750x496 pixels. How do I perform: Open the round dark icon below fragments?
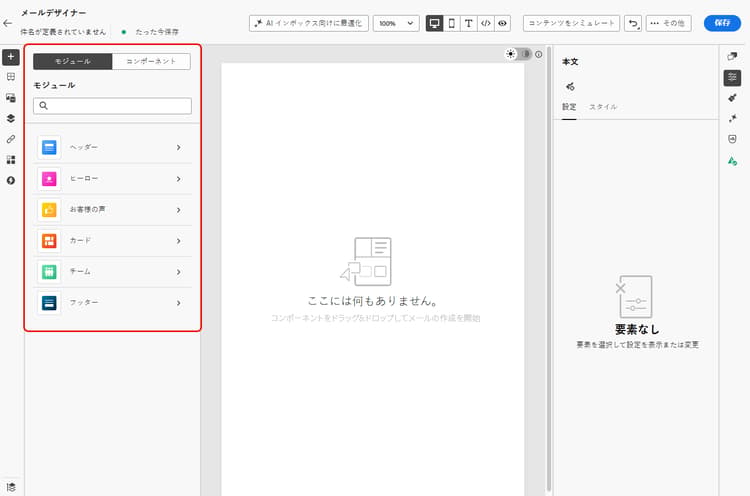11,180
